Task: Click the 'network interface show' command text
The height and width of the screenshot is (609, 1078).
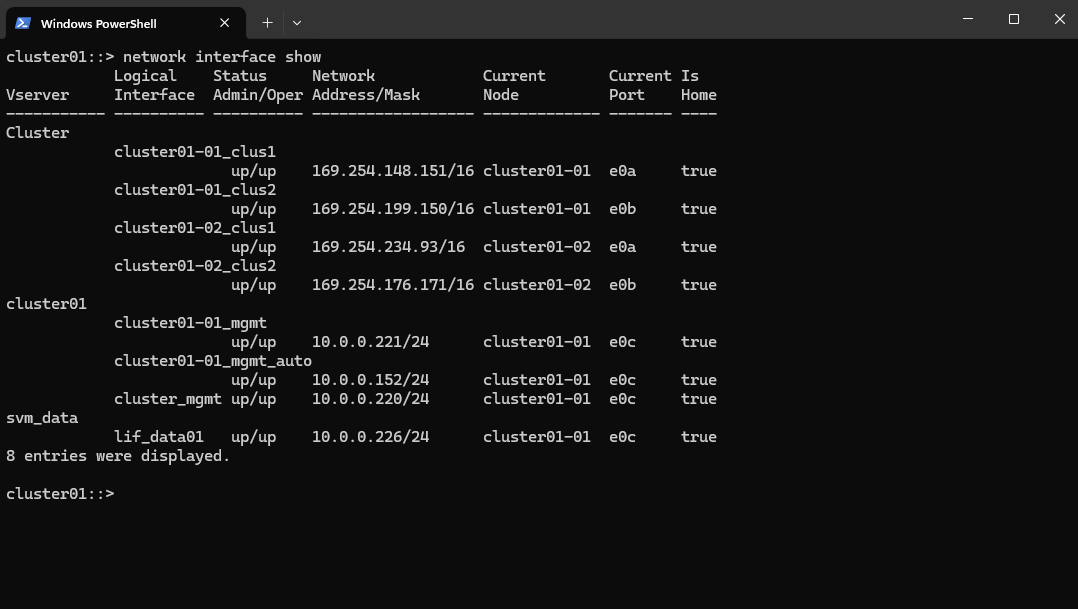Action: 222,56
